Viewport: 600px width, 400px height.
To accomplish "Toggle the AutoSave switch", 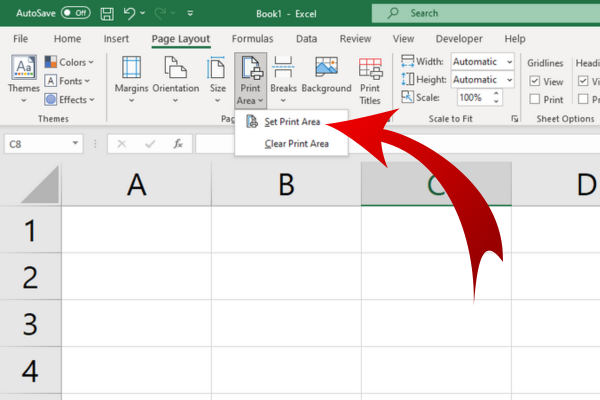I will (76, 13).
